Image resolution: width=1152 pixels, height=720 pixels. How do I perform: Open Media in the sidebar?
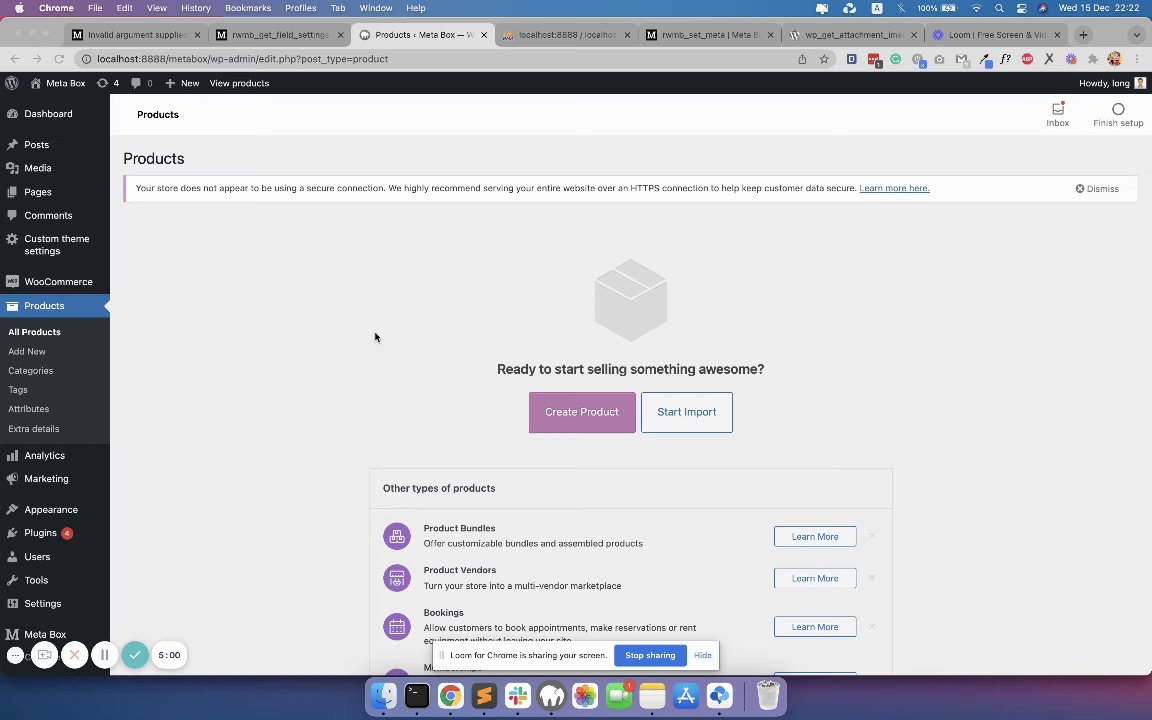click(55, 168)
